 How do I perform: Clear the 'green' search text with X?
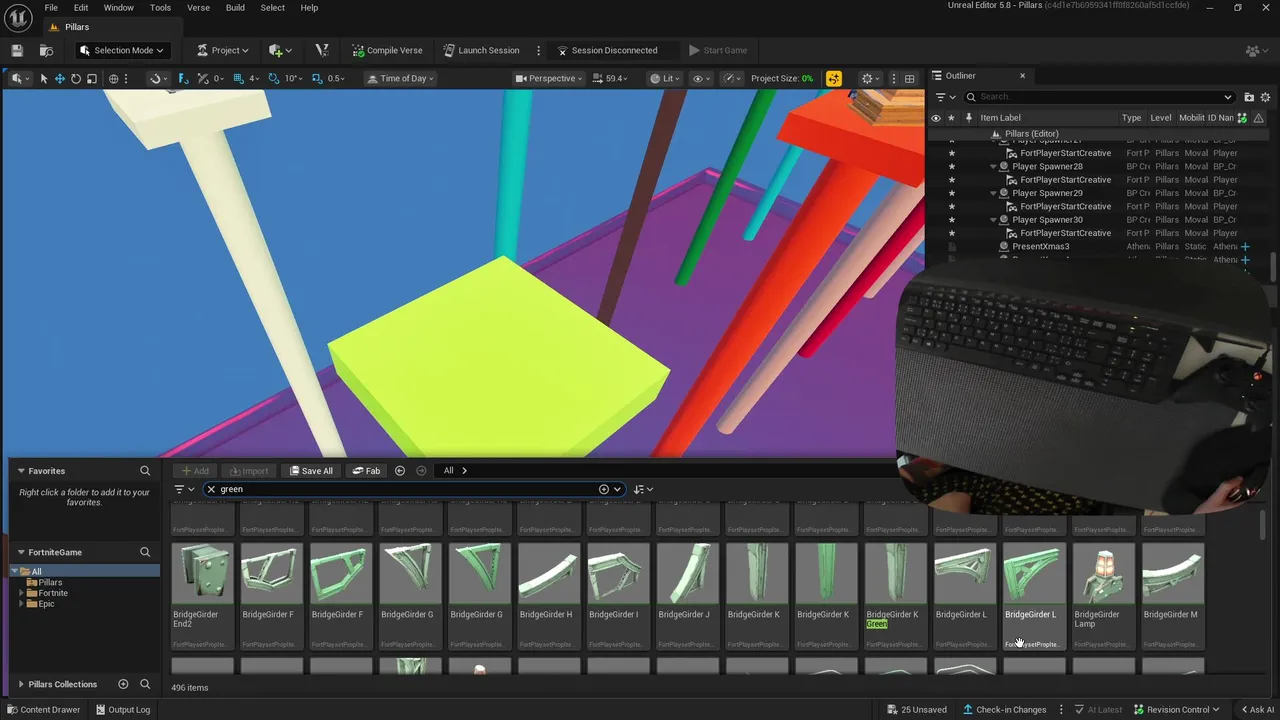(211, 489)
